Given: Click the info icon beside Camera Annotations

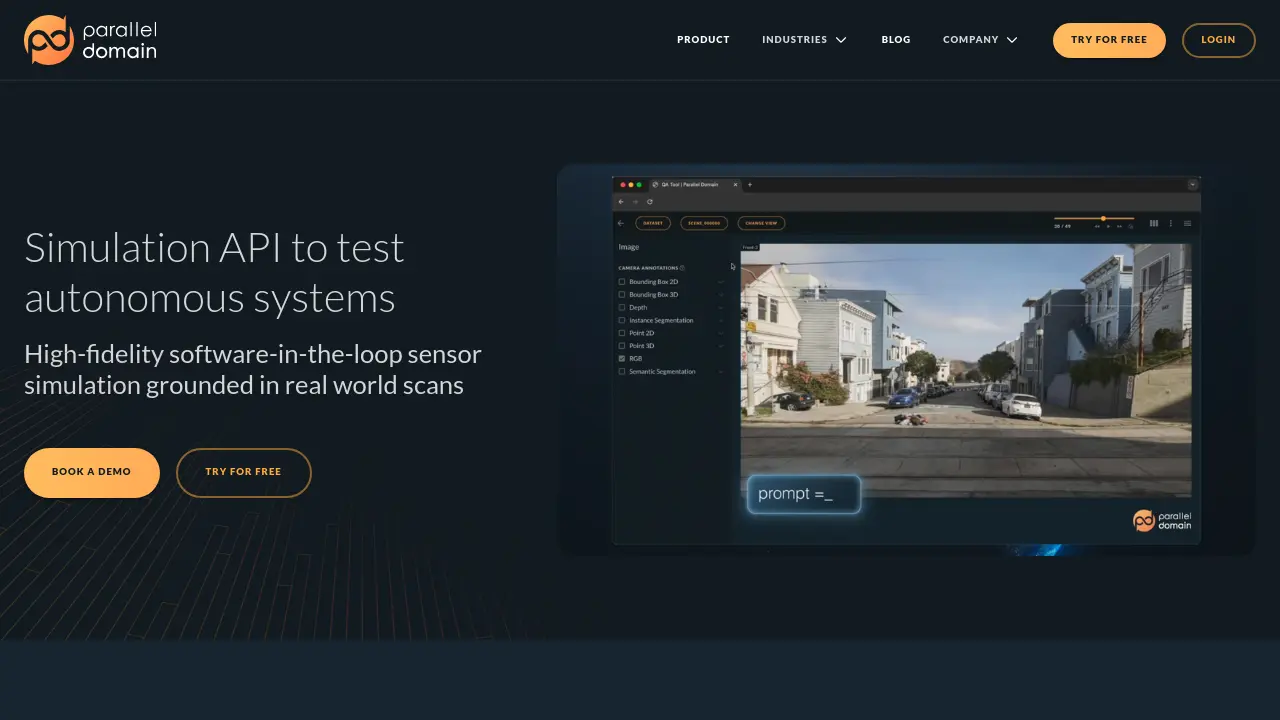Looking at the screenshot, I should pyautogui.click(x=682, y=268).
